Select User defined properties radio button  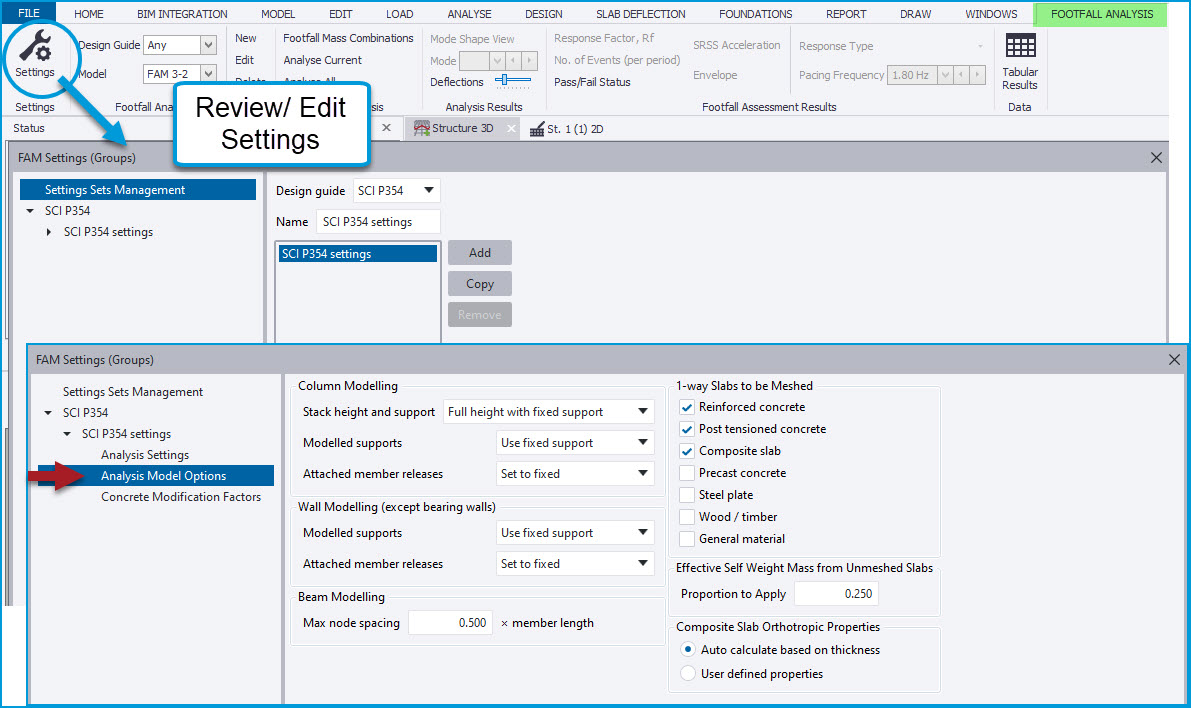coord(687,674)
